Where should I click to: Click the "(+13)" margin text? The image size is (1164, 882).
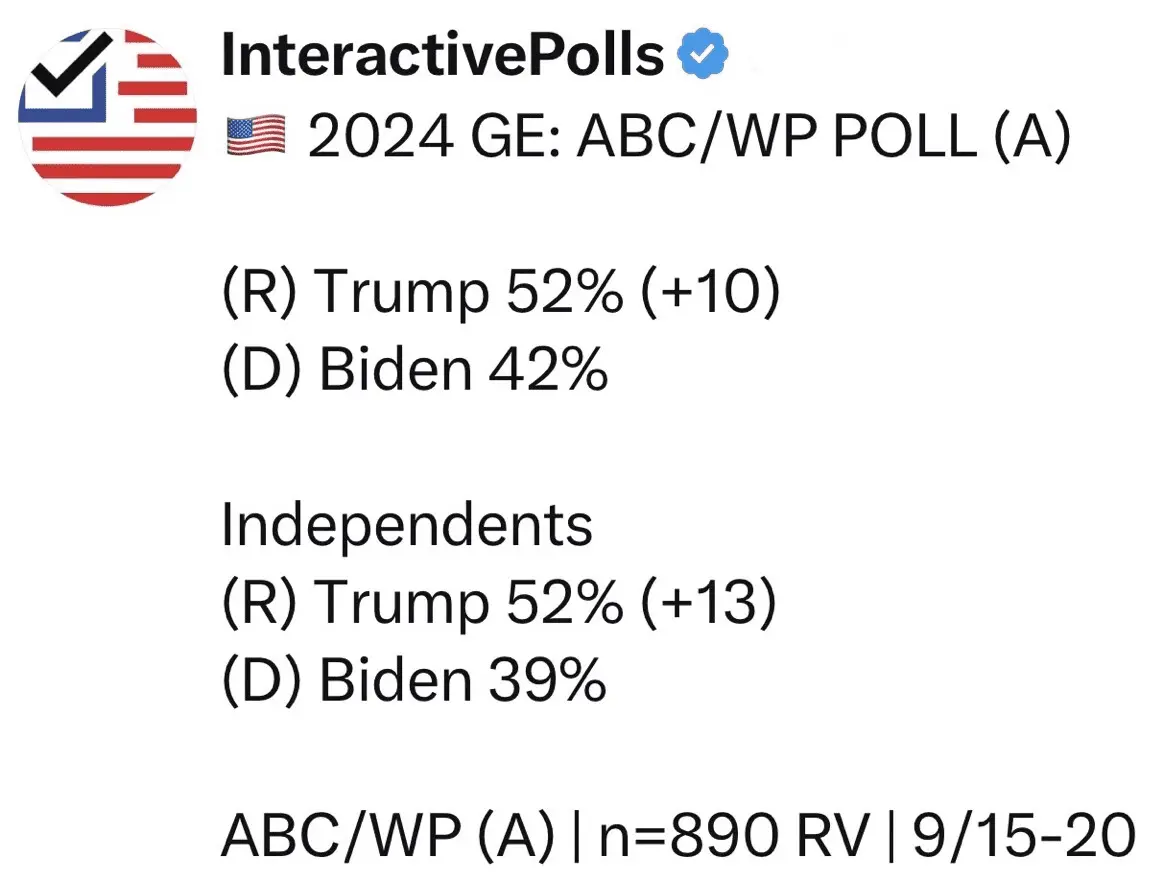(x=710, y=603)
